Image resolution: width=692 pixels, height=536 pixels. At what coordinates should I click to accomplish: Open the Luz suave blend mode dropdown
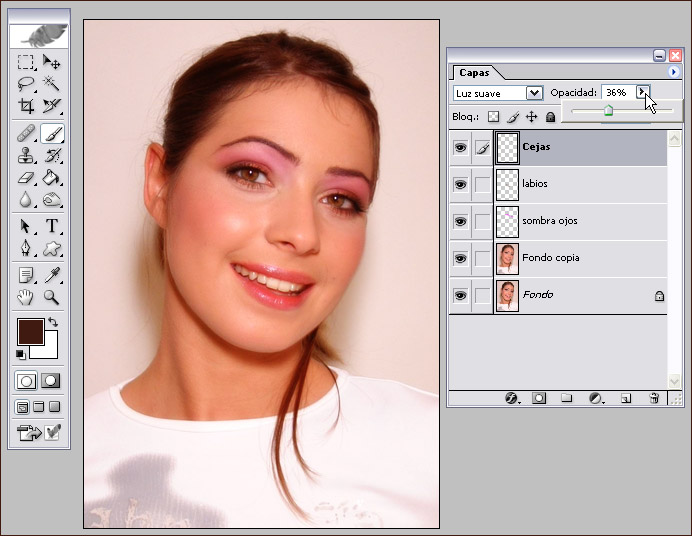pos(534,93)
